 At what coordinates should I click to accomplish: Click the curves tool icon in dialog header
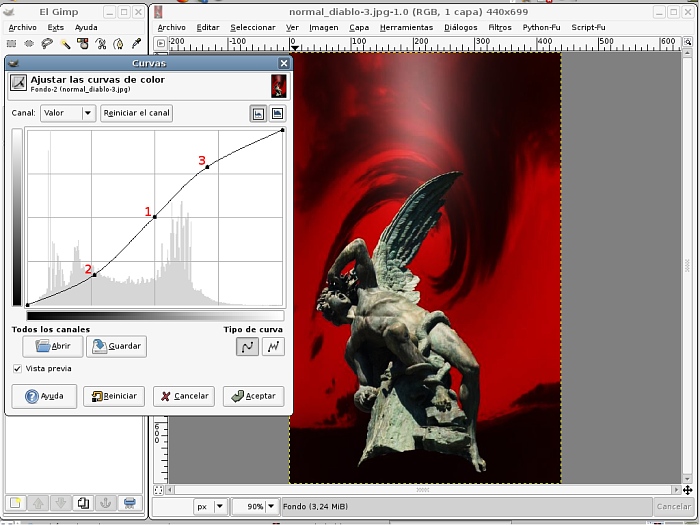click(x=18, y=83)
